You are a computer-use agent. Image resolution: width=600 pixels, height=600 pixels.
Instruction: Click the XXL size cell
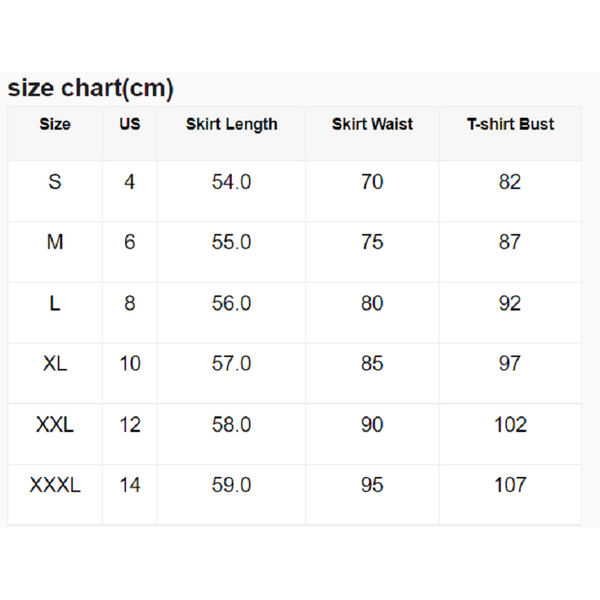tap(55, 425)
